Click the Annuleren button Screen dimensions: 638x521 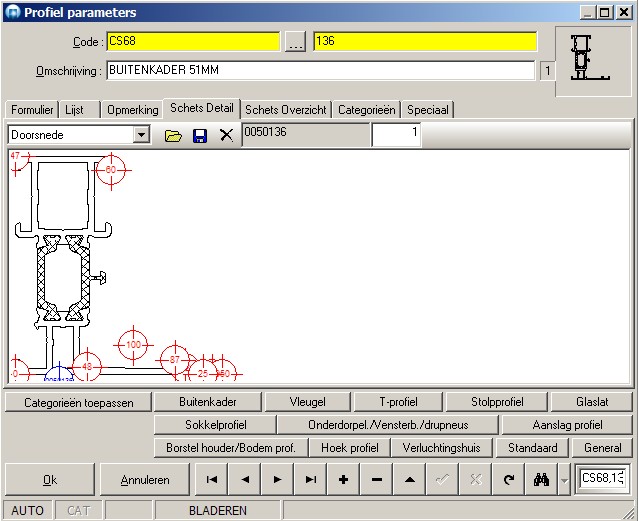click(145, 479)
